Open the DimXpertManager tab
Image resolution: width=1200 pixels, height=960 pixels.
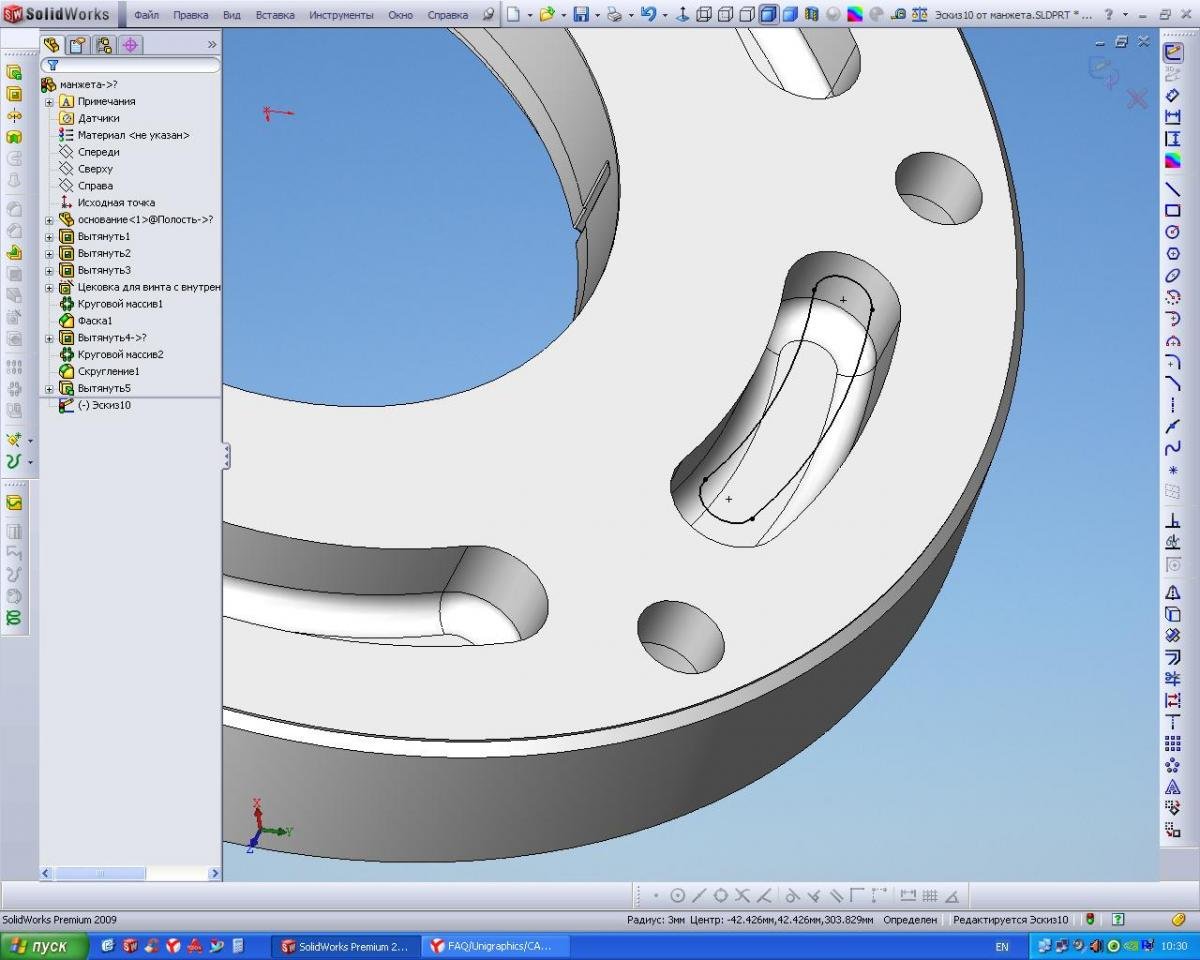[131, 45]
